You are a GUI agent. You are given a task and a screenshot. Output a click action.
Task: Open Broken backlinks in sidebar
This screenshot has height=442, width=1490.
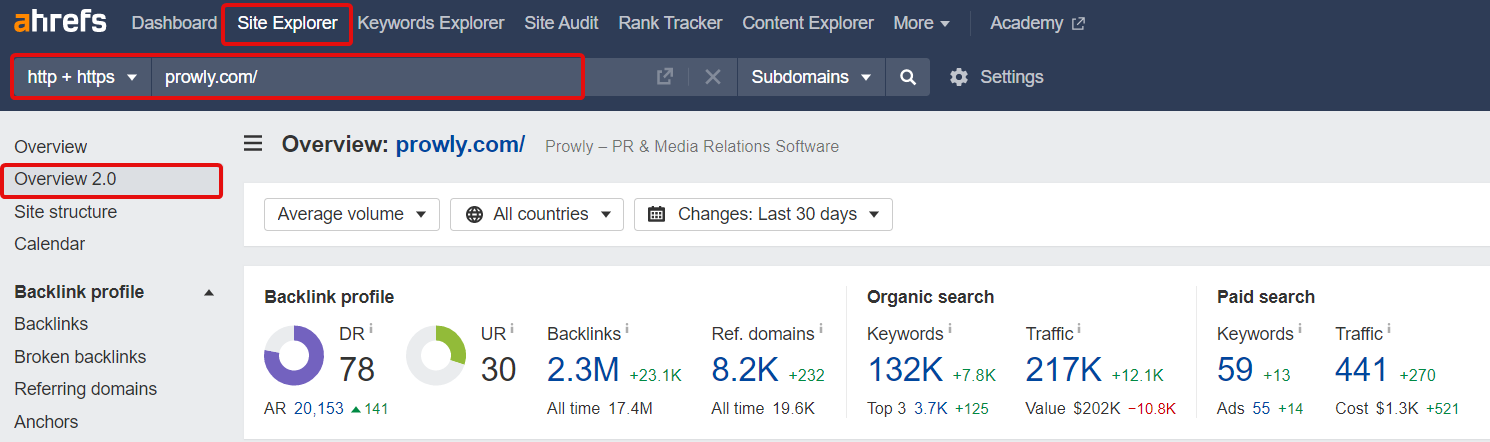click(x=80, y=357)
